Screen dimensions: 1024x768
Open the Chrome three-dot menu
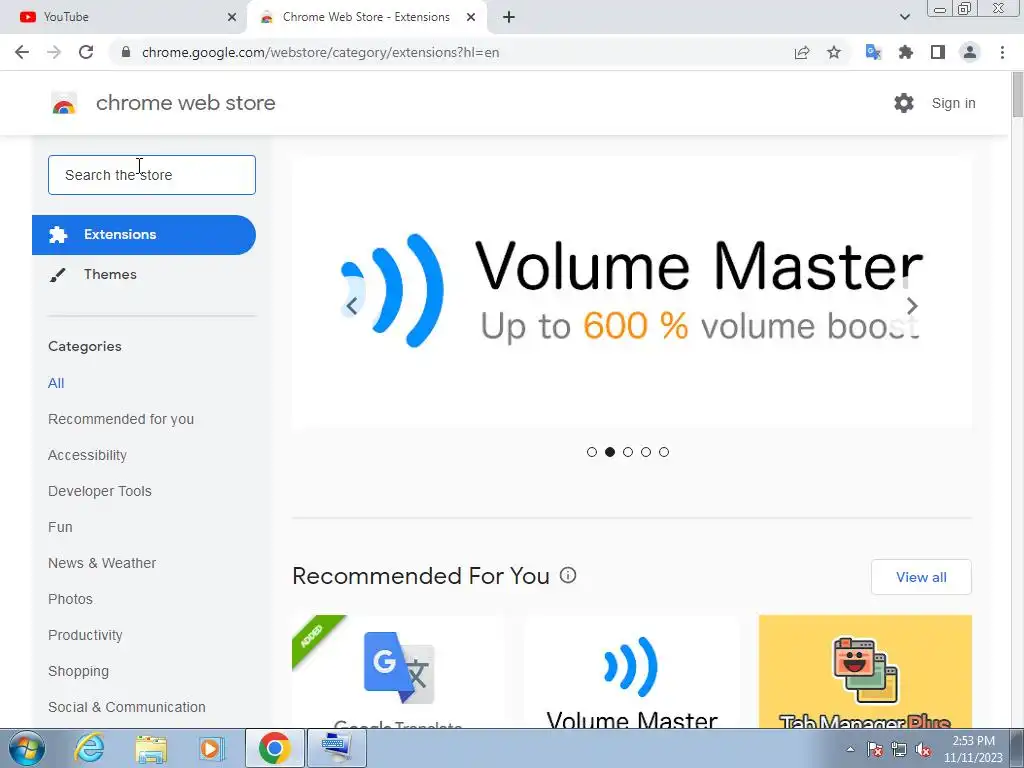coord(1002,52)
